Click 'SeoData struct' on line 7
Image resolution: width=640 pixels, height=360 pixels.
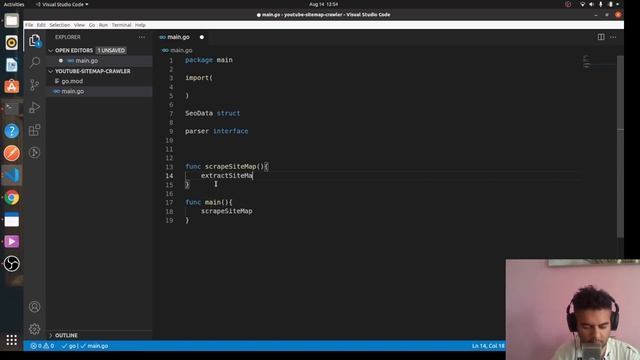point(213,113)
